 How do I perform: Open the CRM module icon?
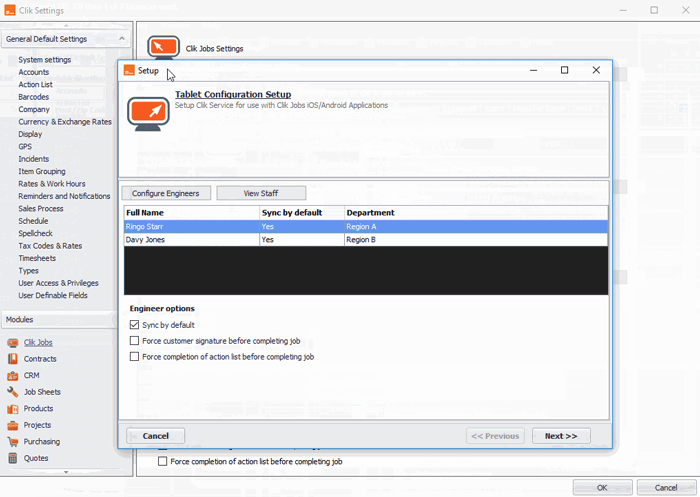click(x=13, y=376)
